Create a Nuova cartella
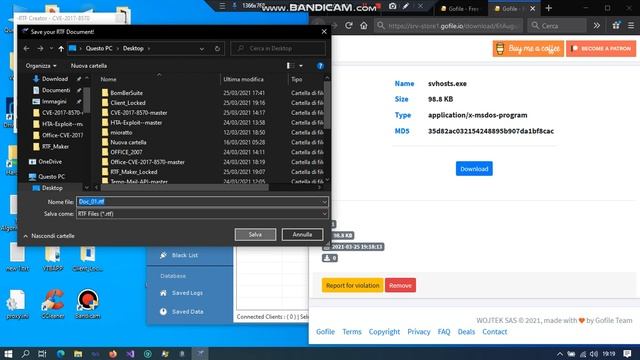Image resolution: width=640 pixels, height=360 pixels. pos(89,66)
